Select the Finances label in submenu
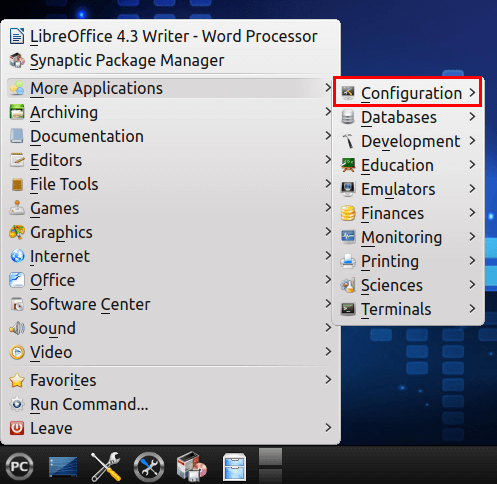 pos(393,213)
